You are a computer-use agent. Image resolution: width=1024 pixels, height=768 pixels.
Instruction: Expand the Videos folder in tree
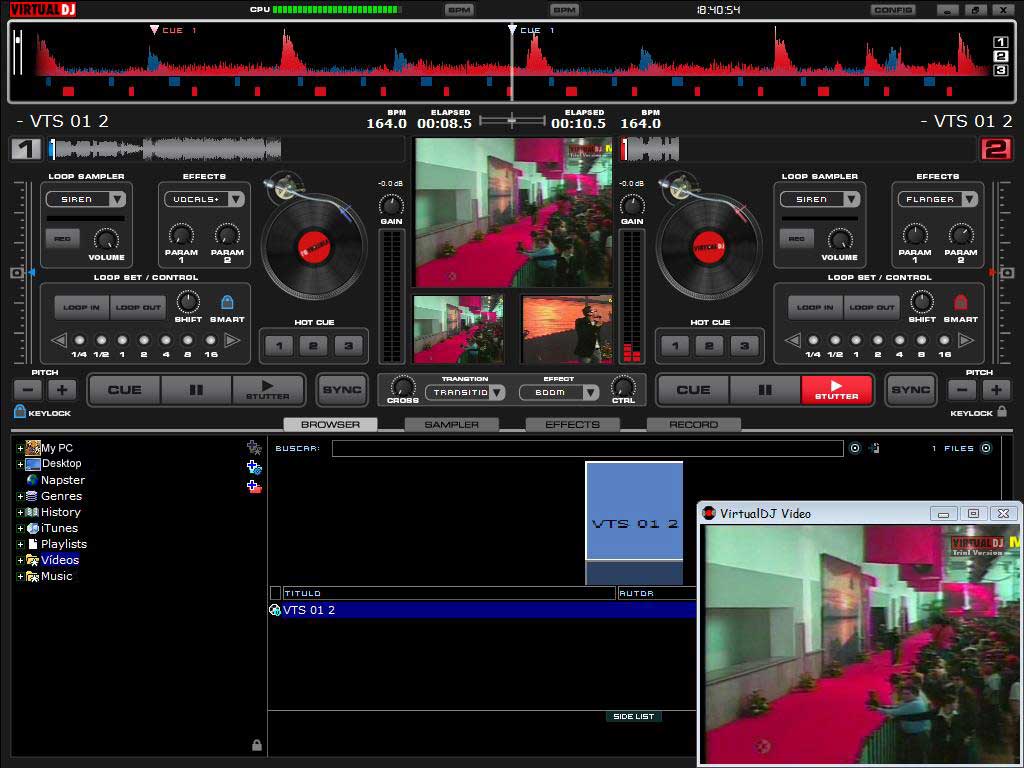click(x=20, y=560)
